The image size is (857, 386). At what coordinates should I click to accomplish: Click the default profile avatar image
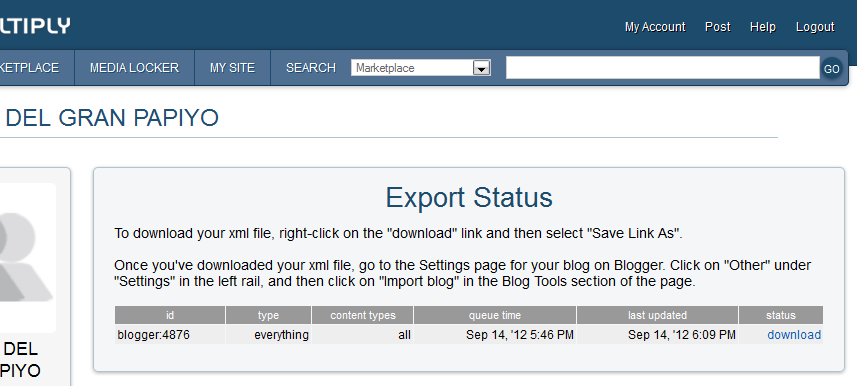[27, 258]
